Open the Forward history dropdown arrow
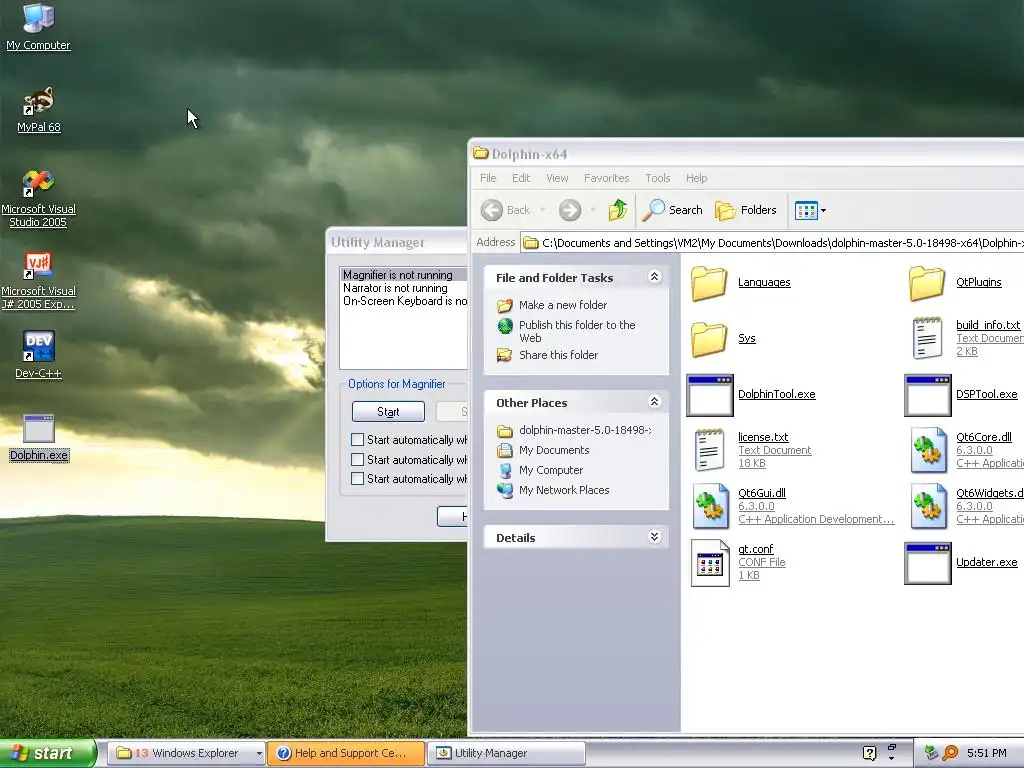The image size is (1024, 768). point(593,210)
